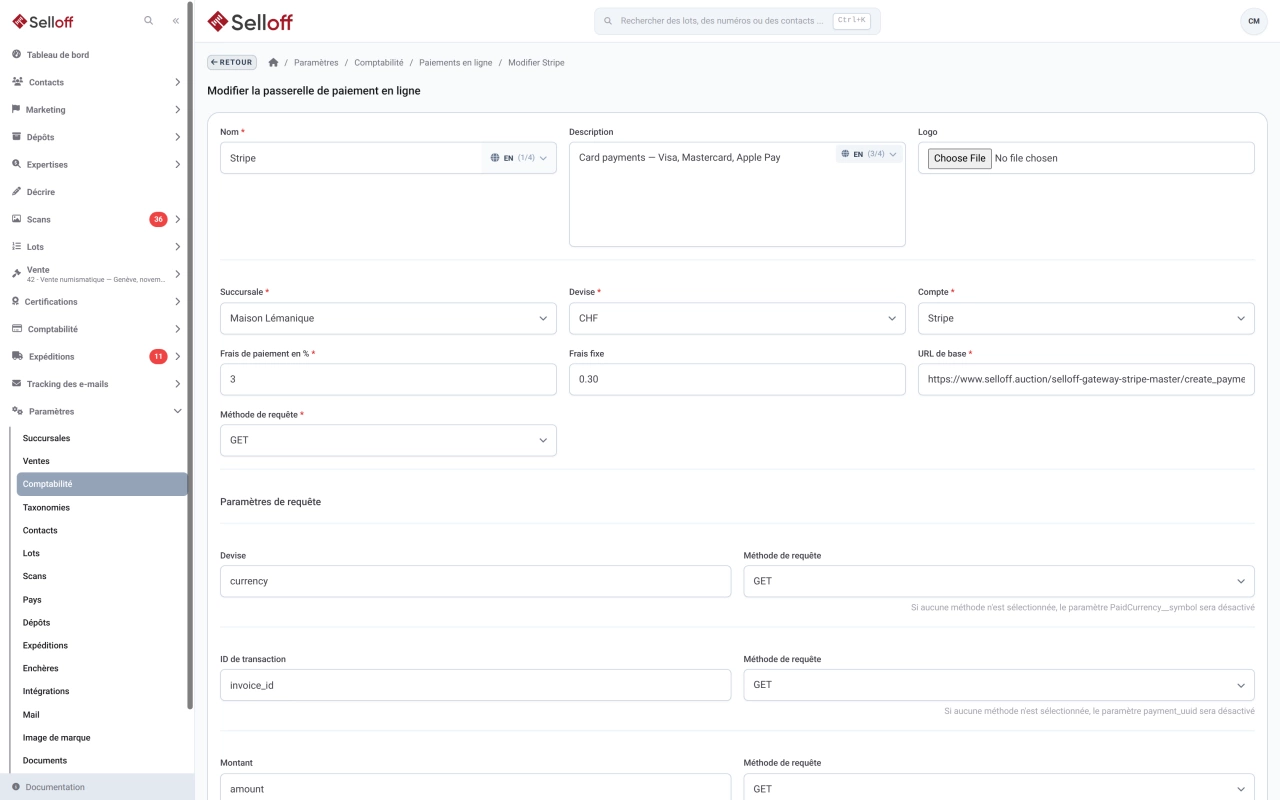Click the Expéditions badge showing 11
1280x800 pixels.
[158, 356]
